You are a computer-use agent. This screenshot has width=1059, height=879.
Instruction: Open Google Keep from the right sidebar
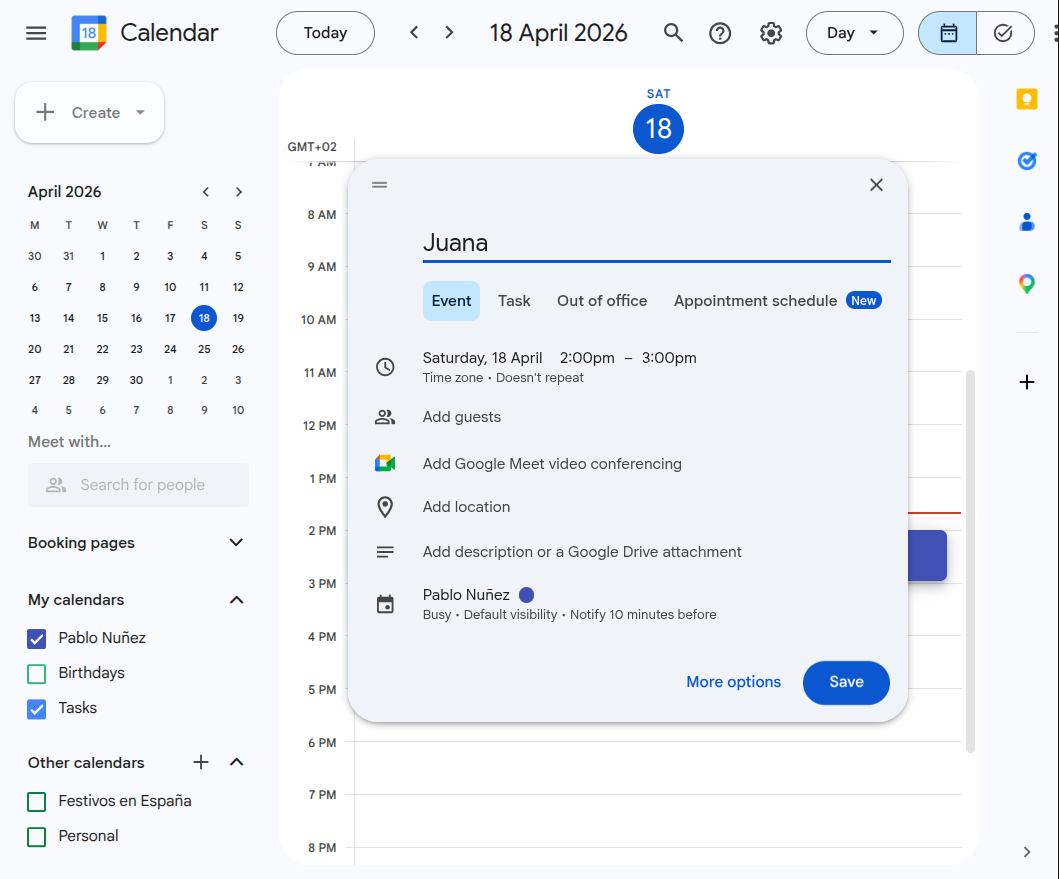pos(1027,98)
